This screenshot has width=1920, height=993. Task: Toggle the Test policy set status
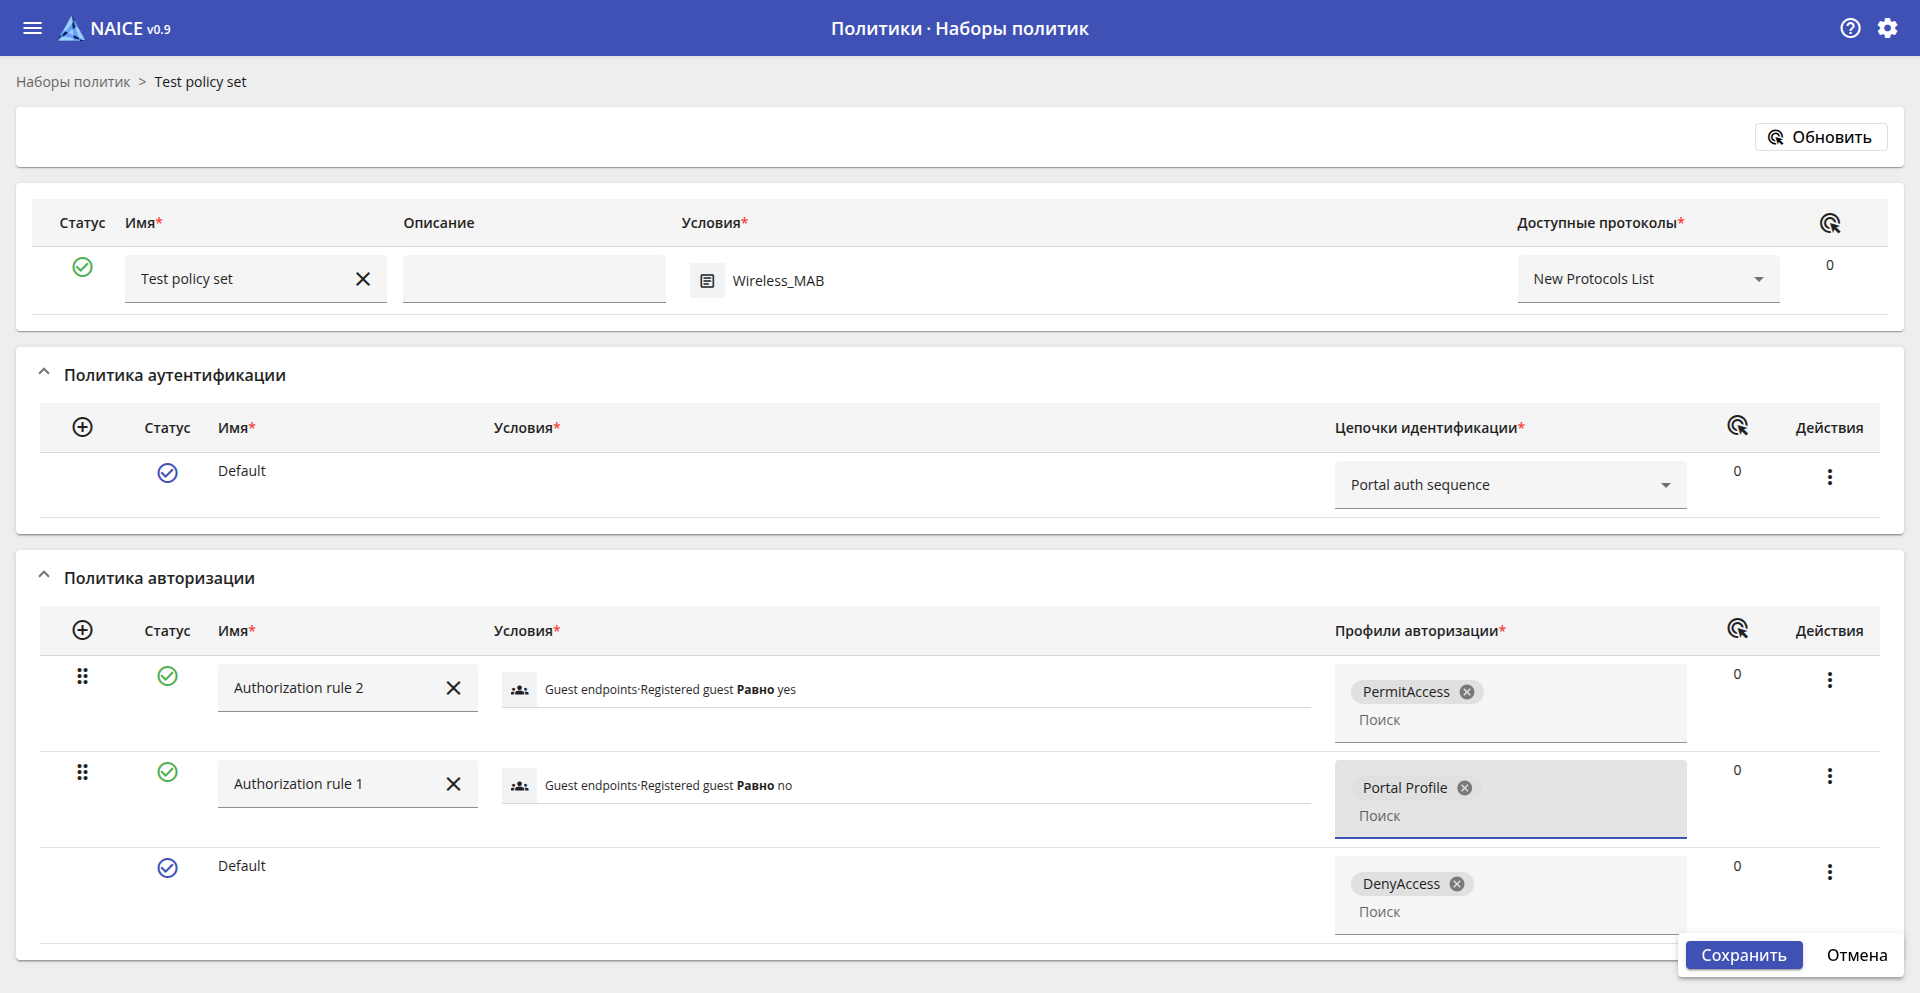point(83,267)
